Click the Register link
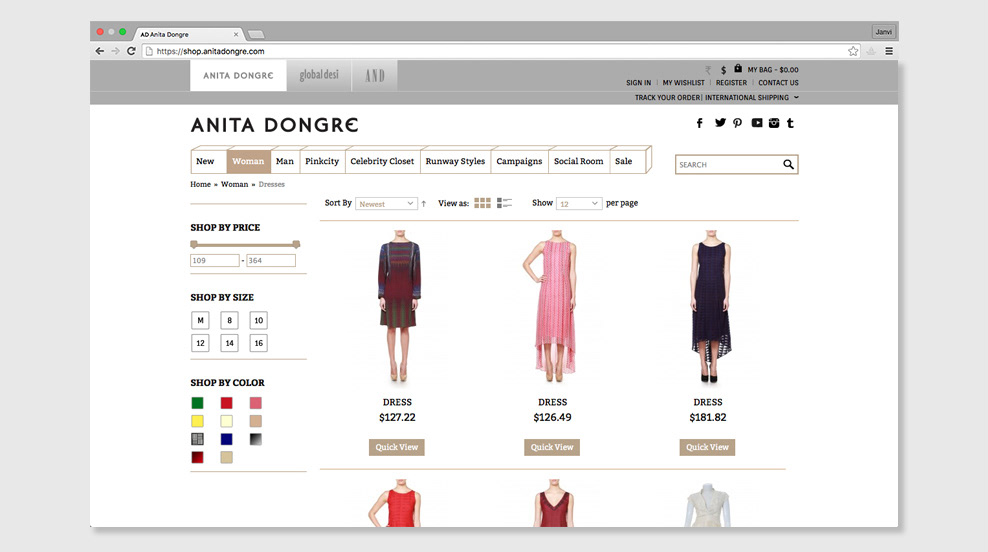Screen dimensions: 988x552 [731, 83]
